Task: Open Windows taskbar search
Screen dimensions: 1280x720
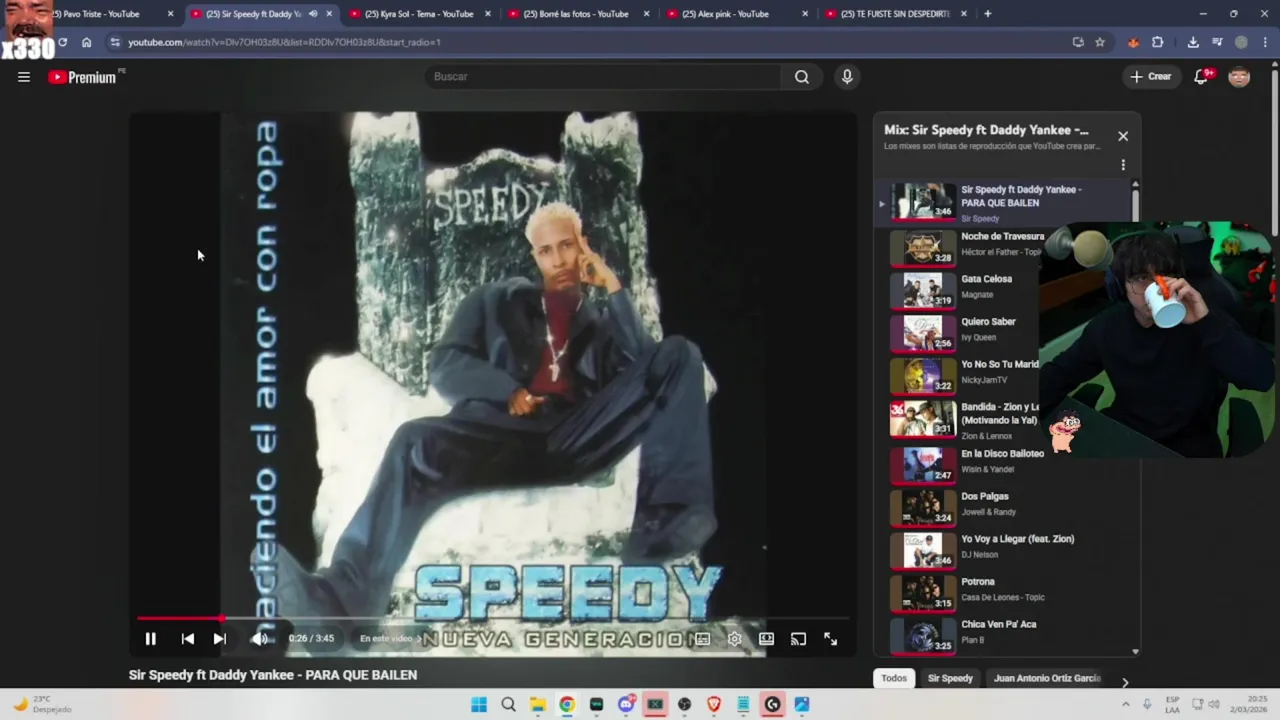Action: [x=508, y=704]
